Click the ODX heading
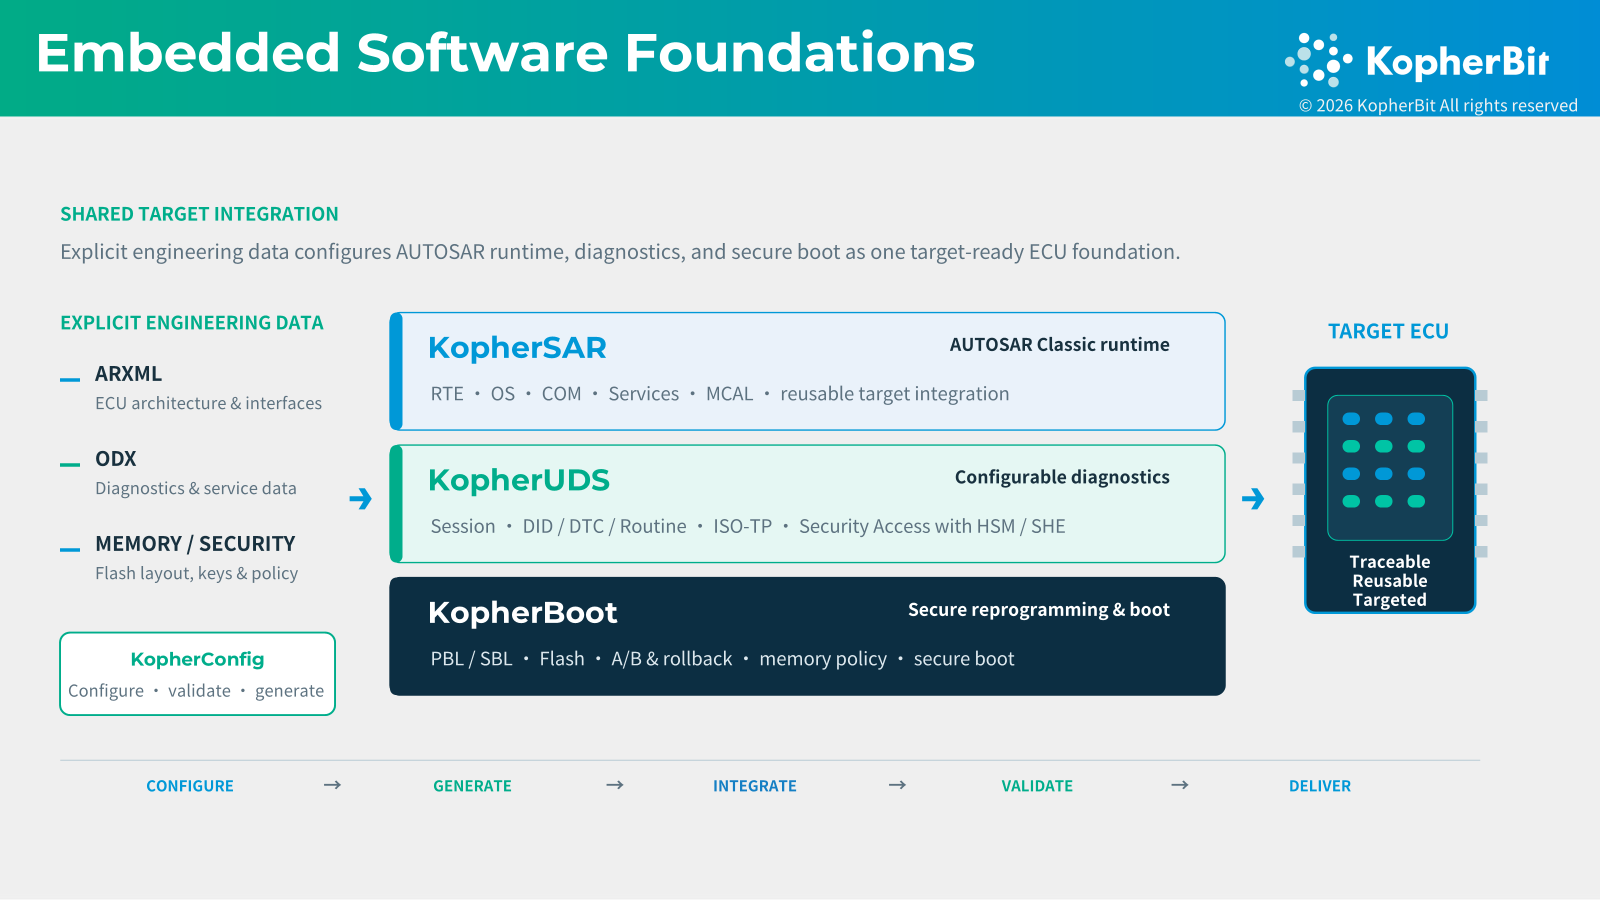 click(x=116, y=459)
